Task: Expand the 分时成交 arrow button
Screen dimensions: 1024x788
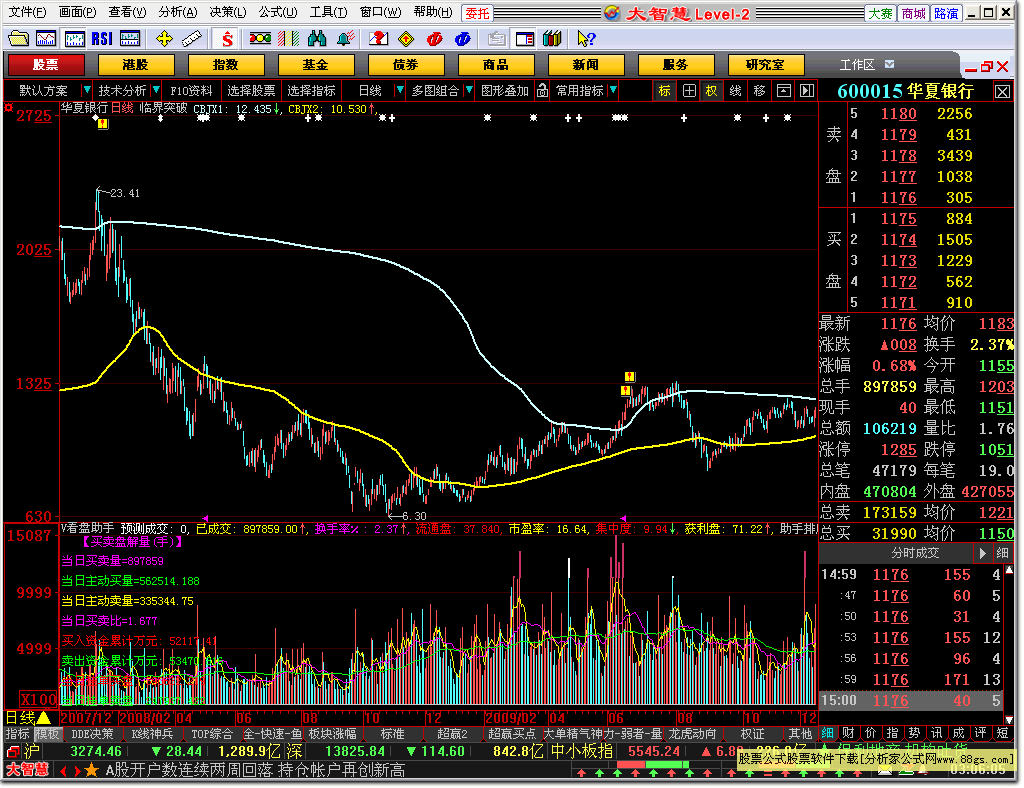Action: coord(982,554)
